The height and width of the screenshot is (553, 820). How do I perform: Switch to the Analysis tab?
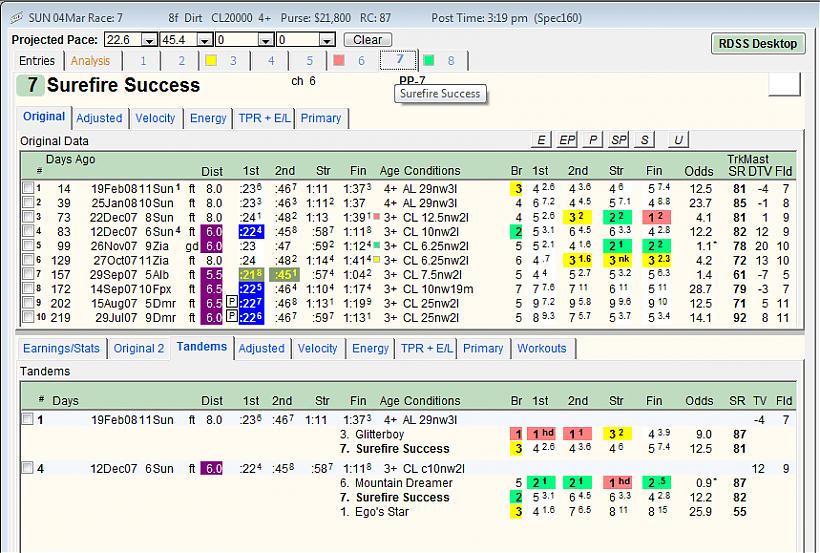(90, 61)
